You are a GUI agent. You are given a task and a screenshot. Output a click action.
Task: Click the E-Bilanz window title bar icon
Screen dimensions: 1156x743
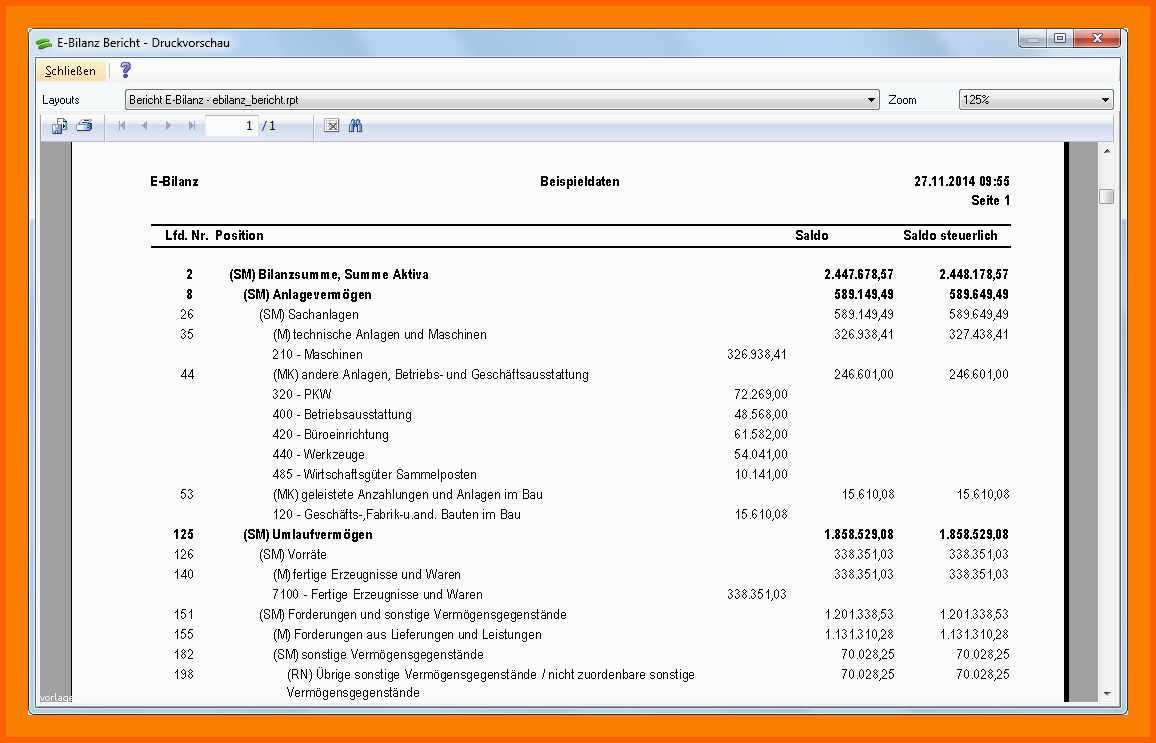coord(44,44)
